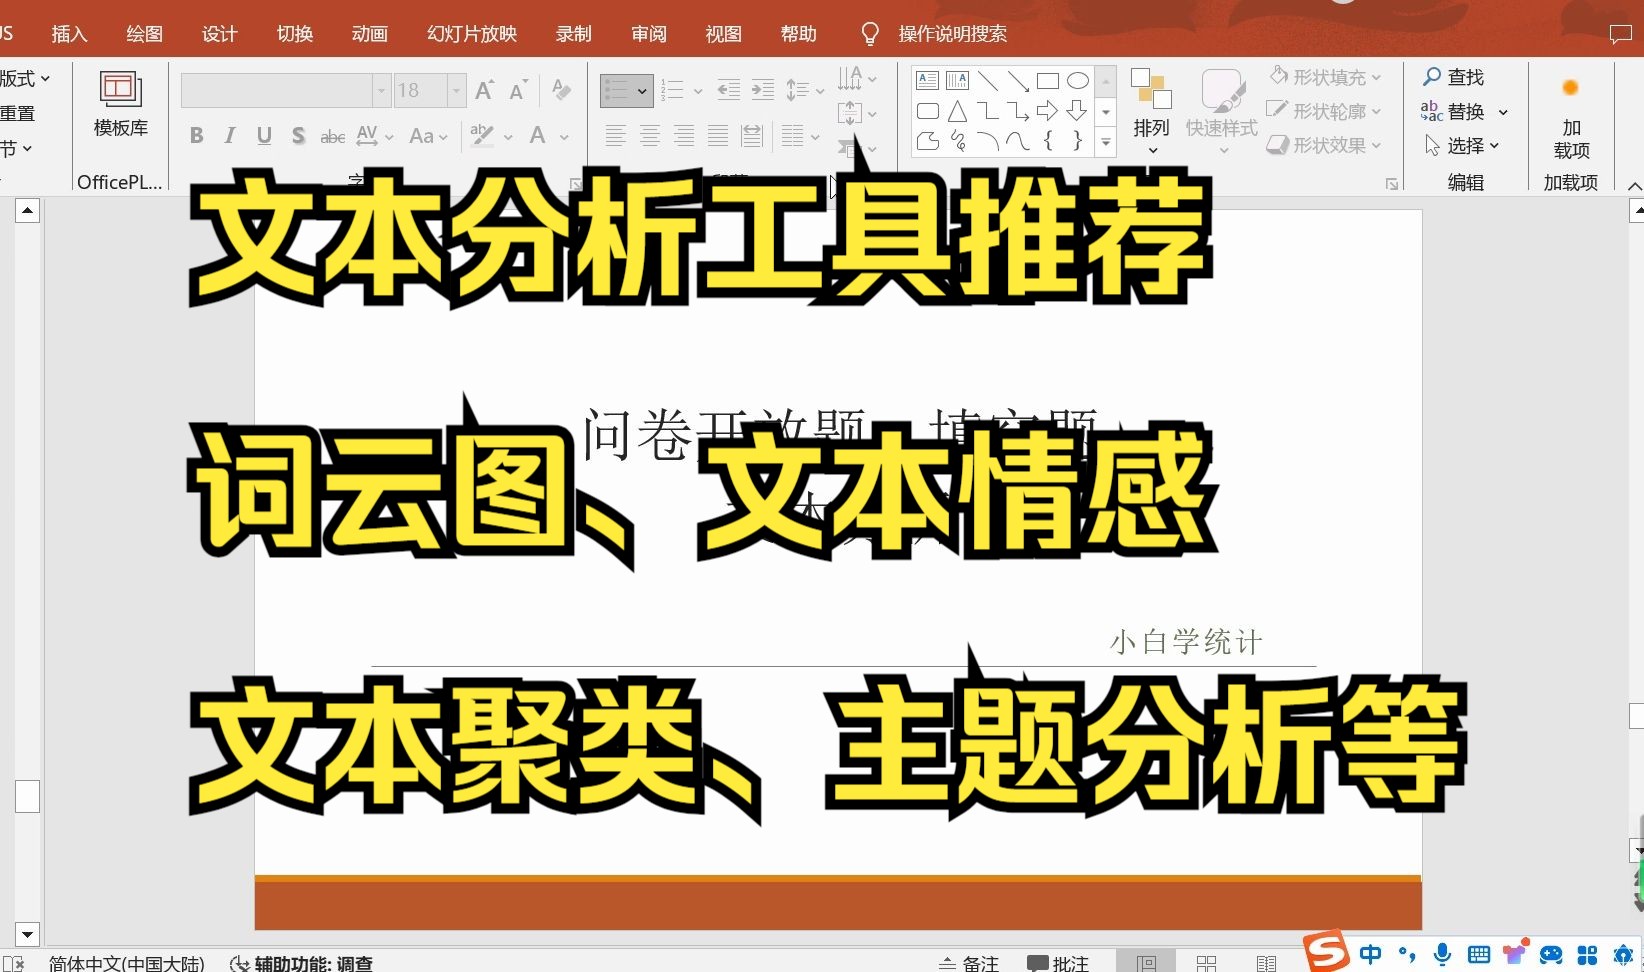
Task: Insert a horizontal text box shape
Action: tap(928, 81)
